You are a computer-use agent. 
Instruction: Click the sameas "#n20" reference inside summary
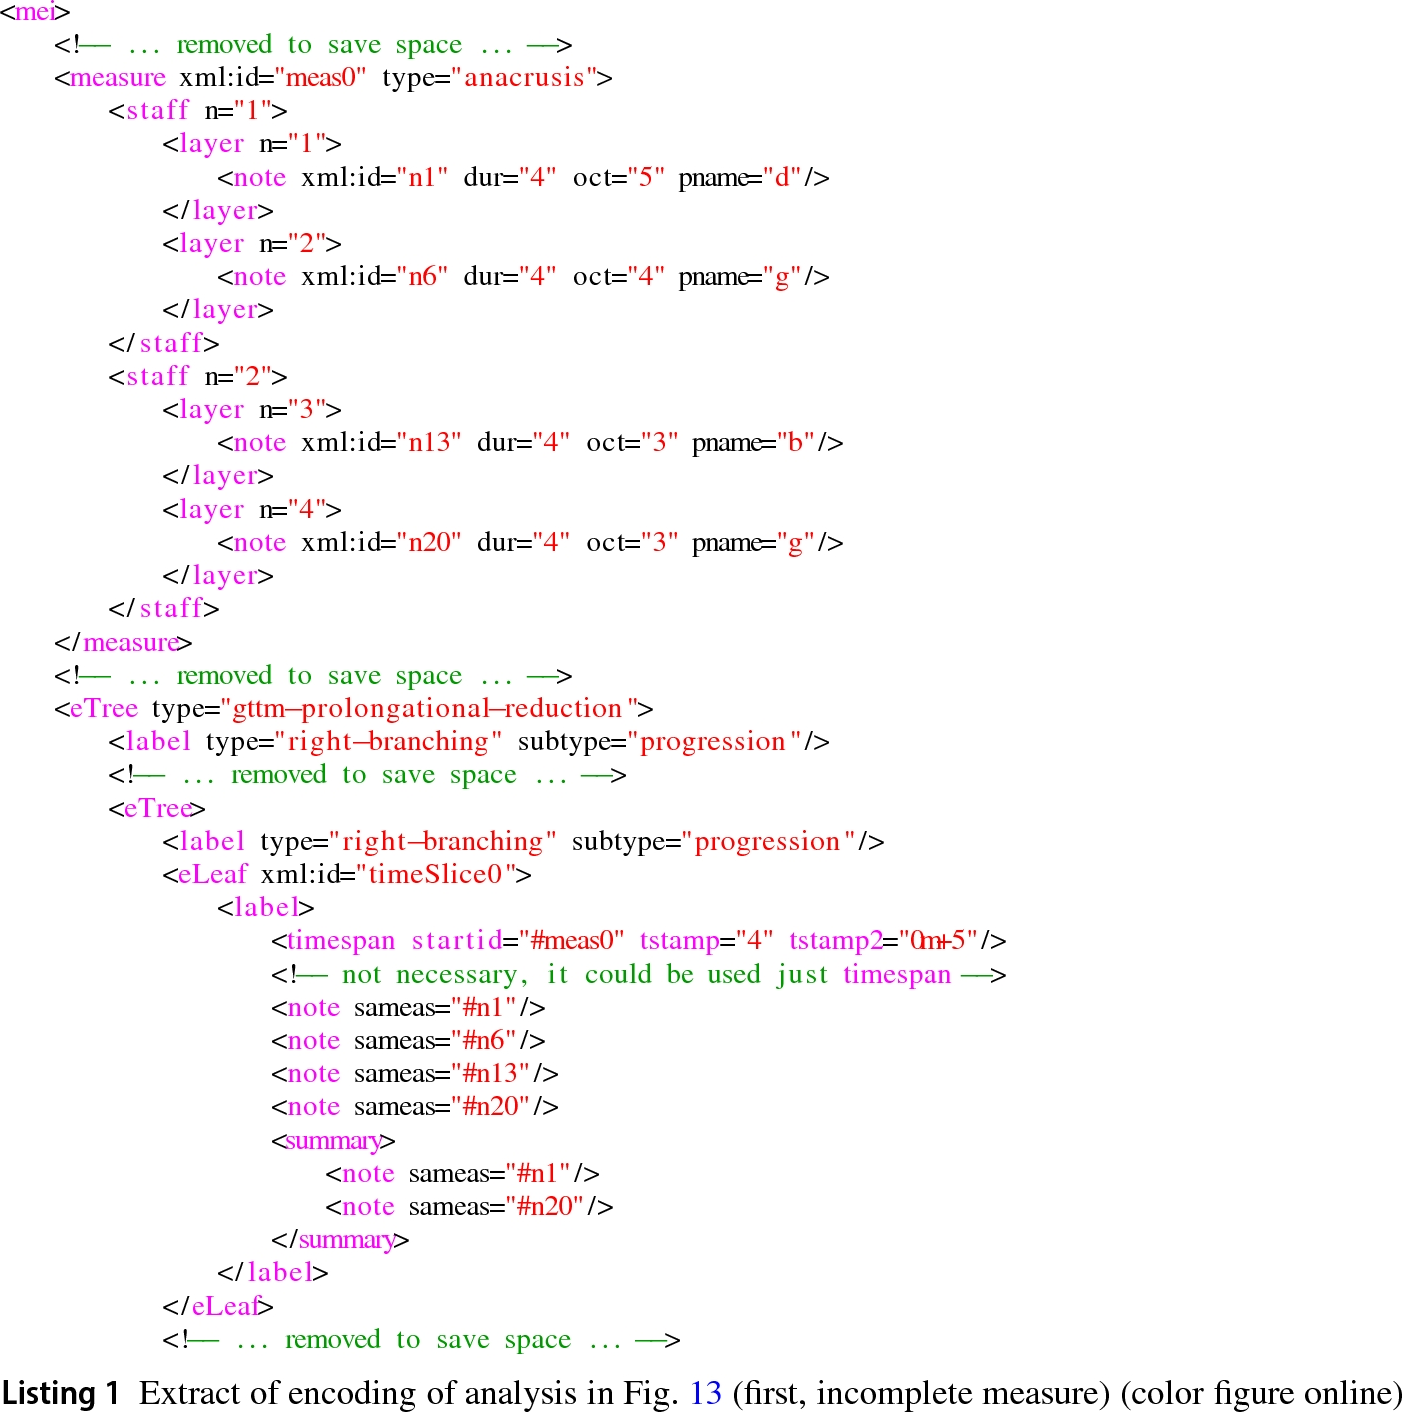coord(469,1206)
